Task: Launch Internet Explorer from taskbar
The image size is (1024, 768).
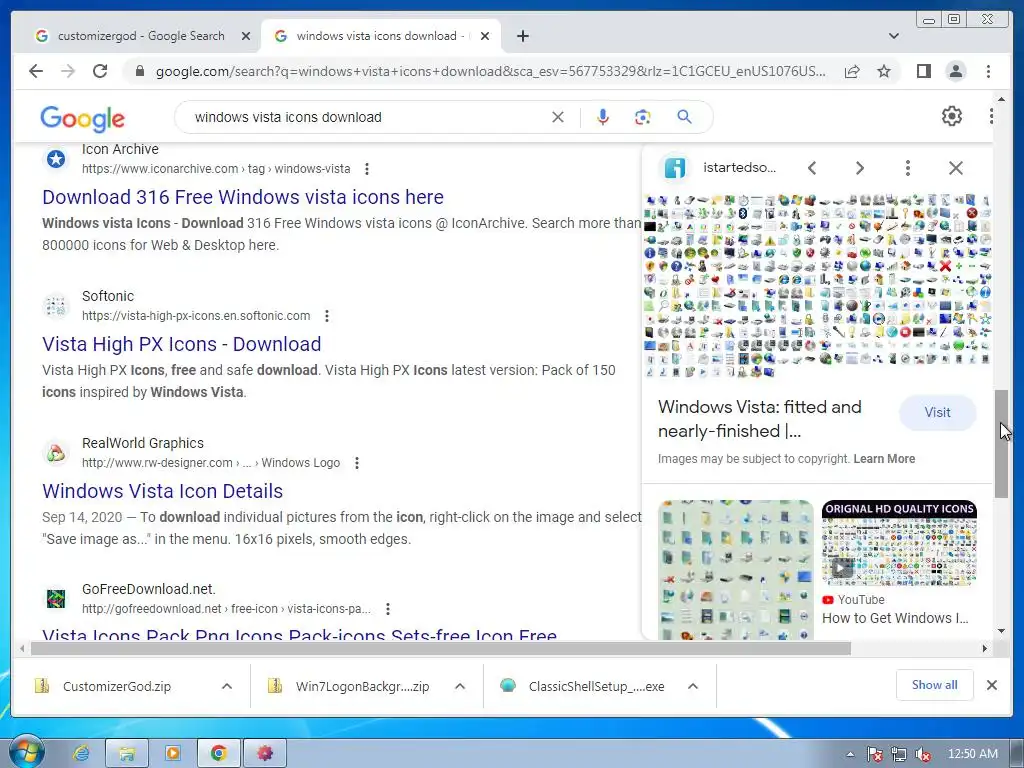Action: 80,754
